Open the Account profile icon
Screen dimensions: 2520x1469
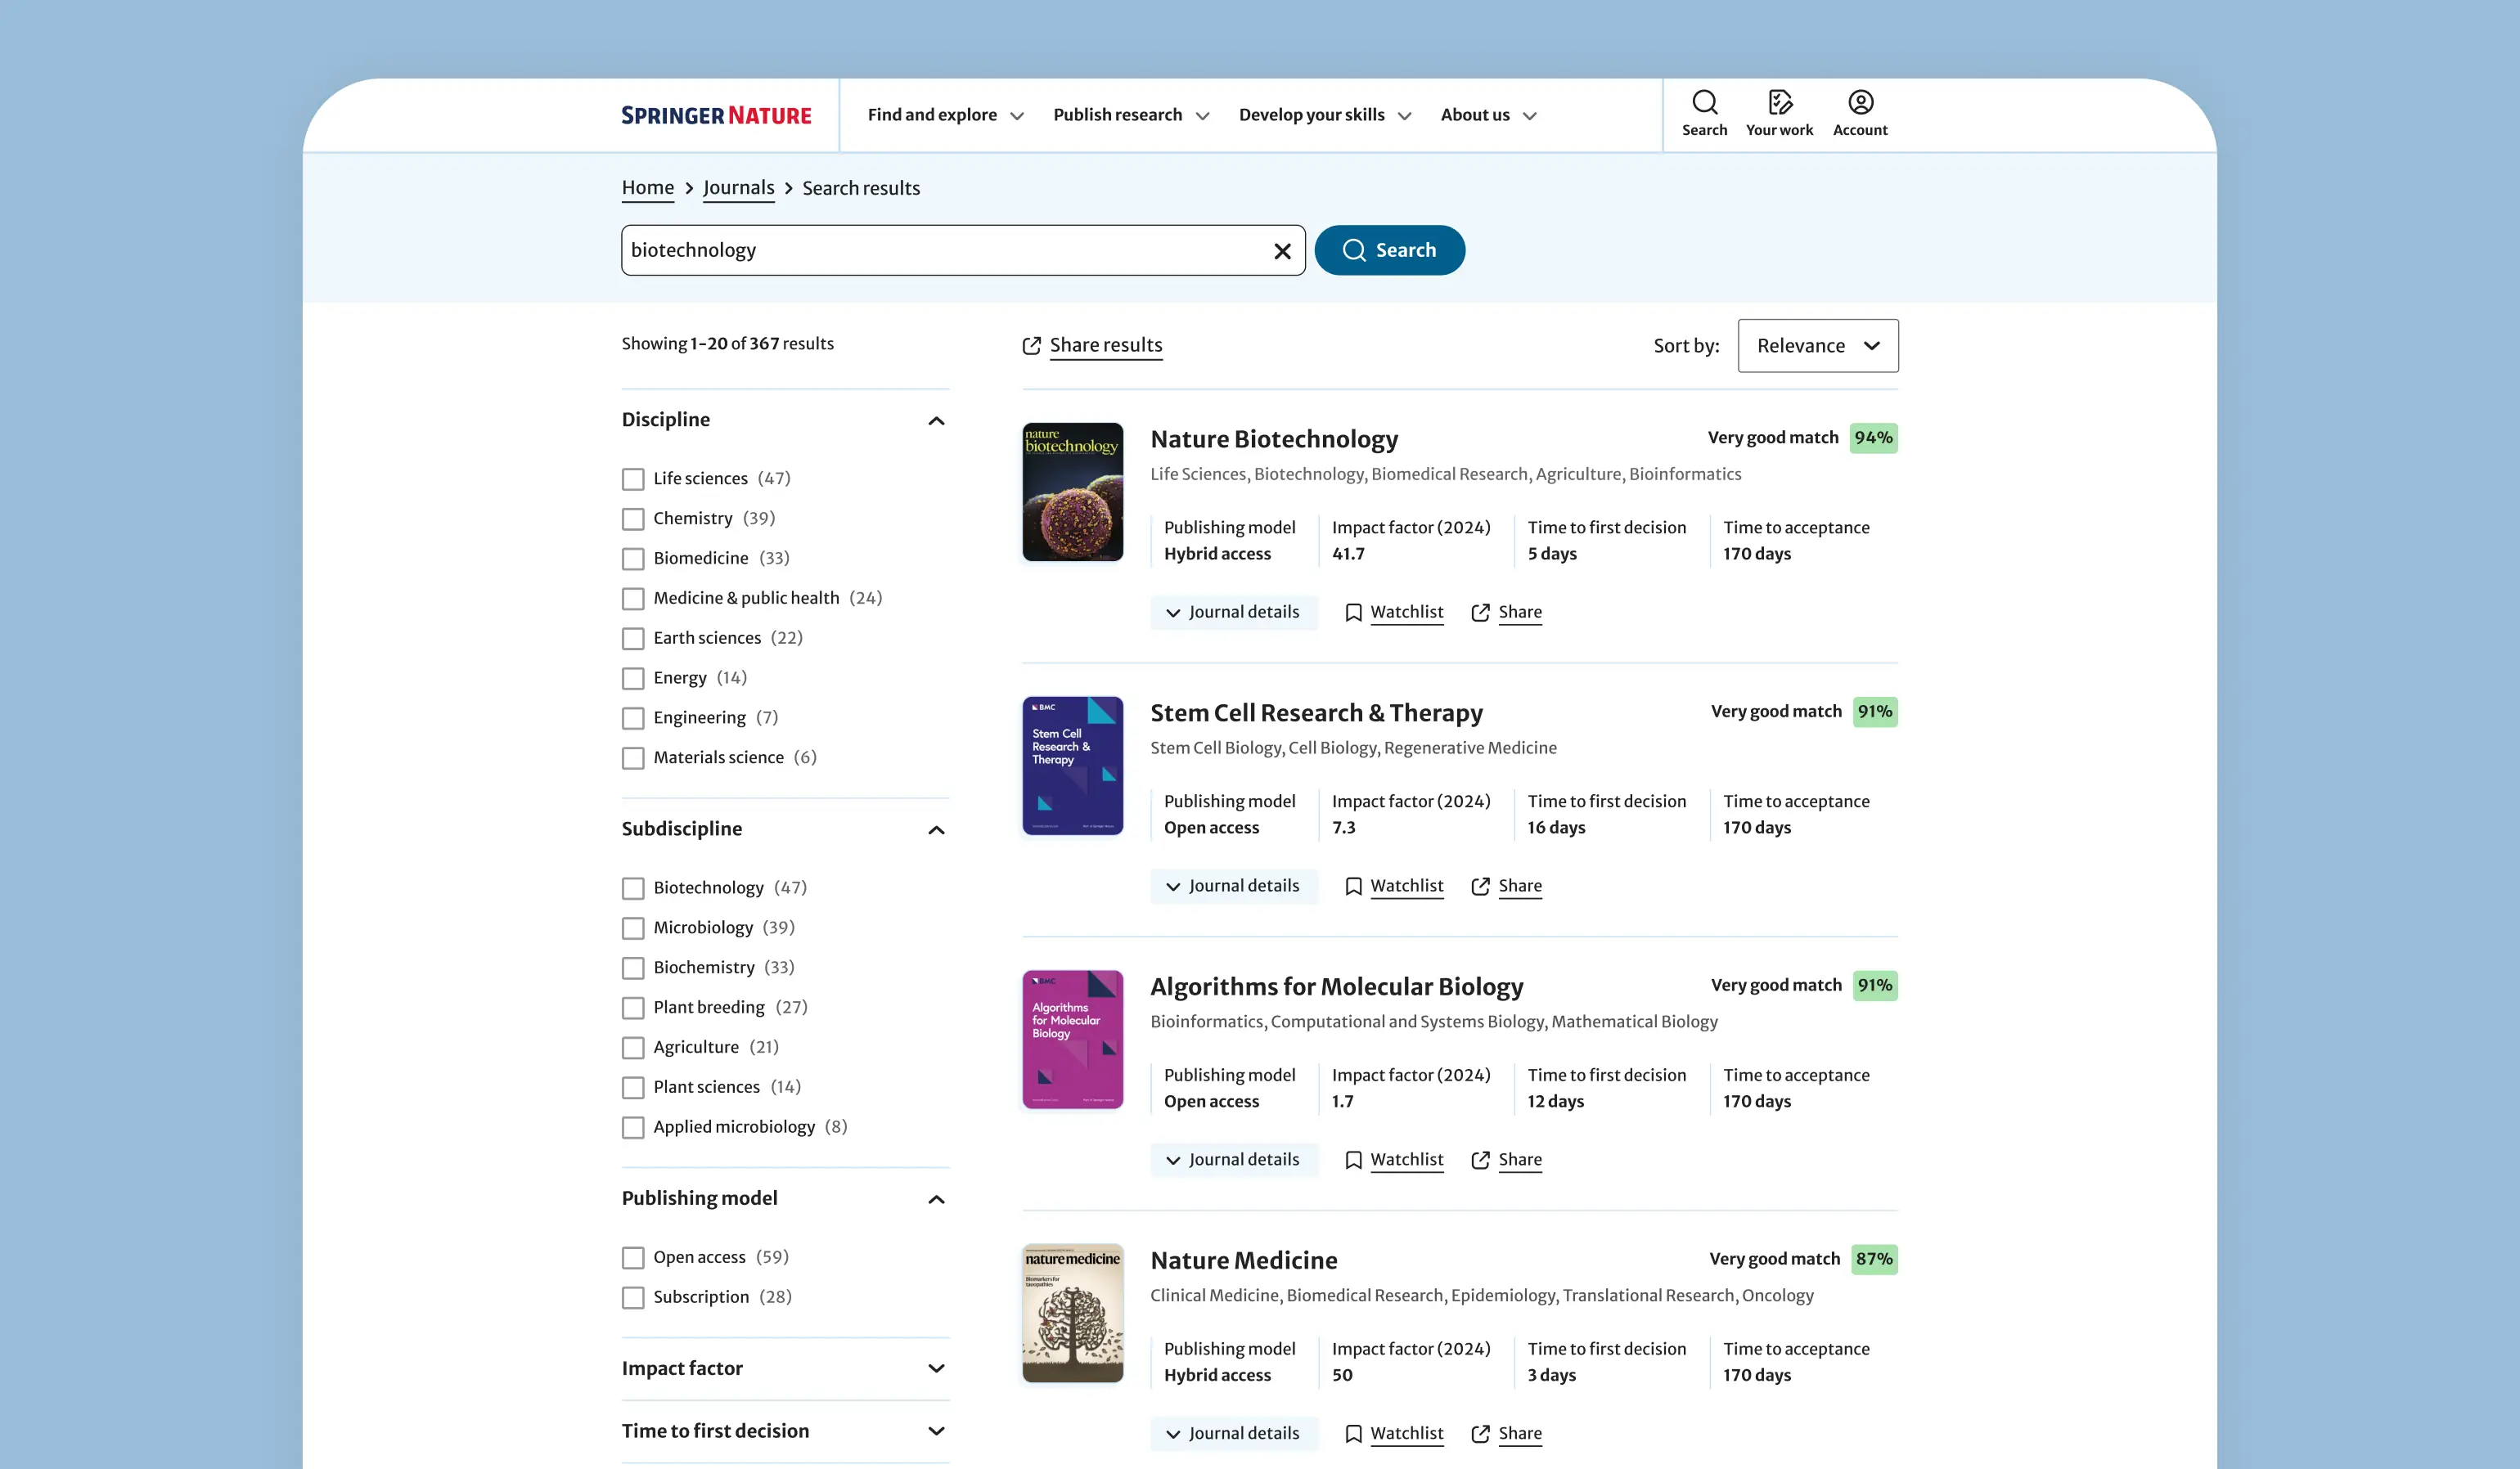tap(1860, 103)
